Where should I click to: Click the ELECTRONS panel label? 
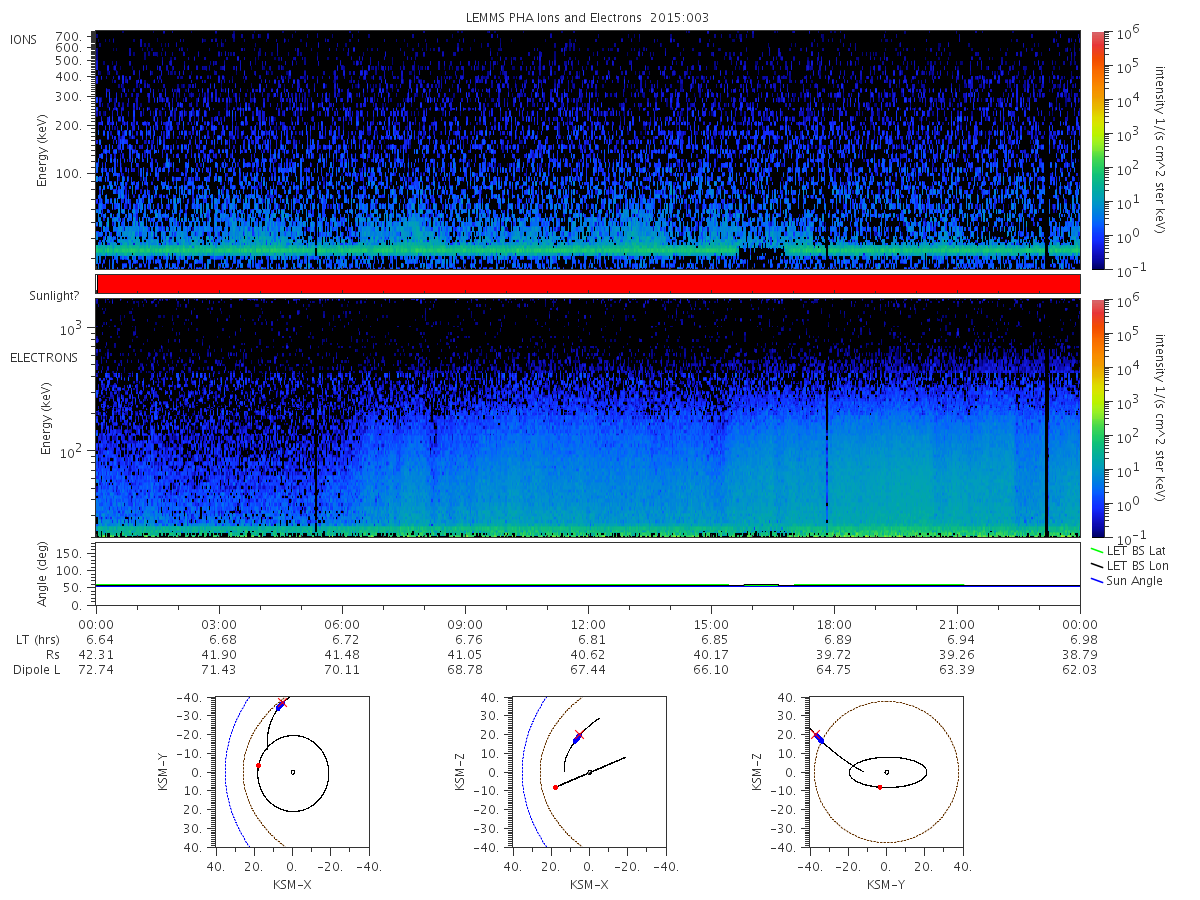(44, 357)
